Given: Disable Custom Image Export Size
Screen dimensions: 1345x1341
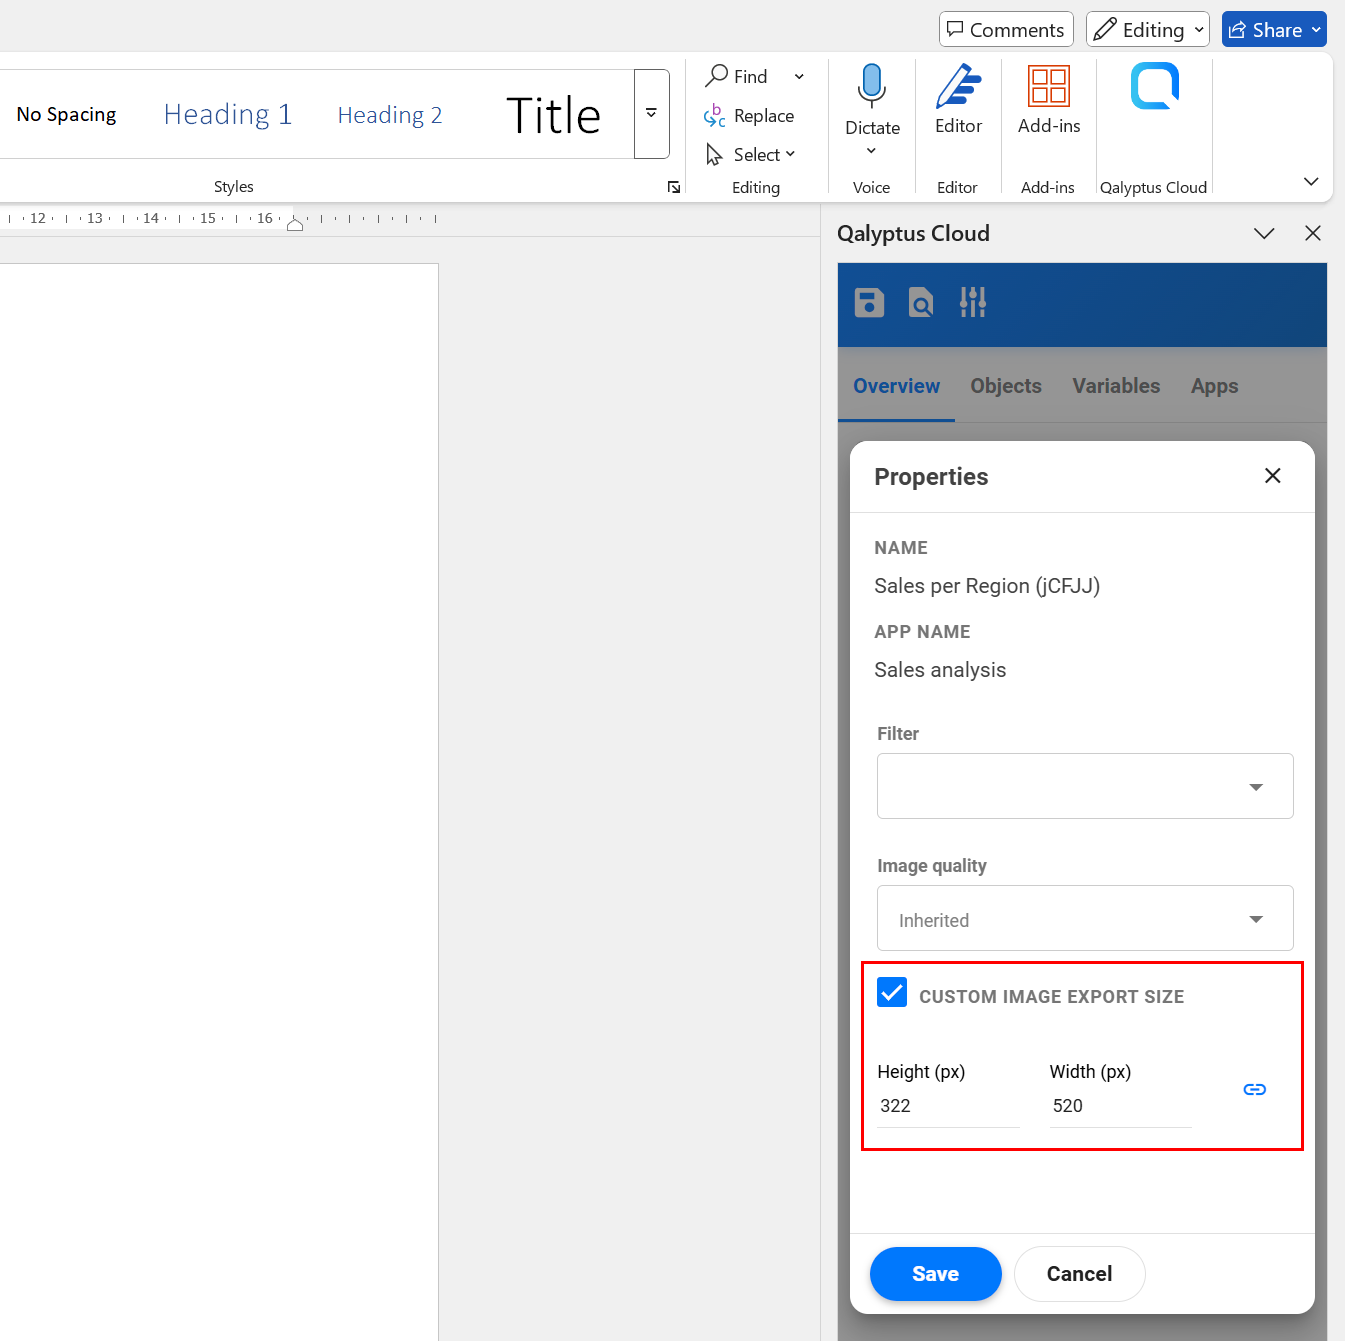Looking at the screenshot, I should tap(891, 992).
